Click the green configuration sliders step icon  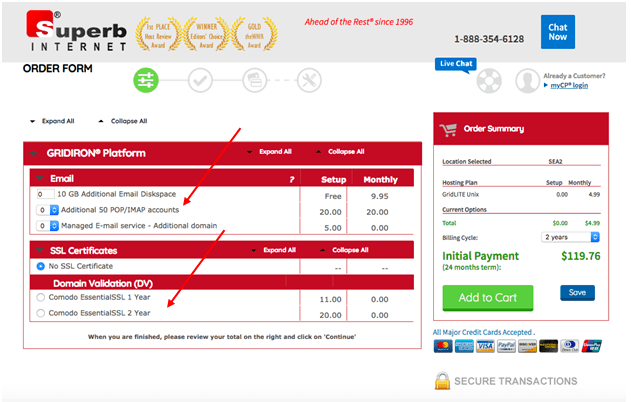146,80
